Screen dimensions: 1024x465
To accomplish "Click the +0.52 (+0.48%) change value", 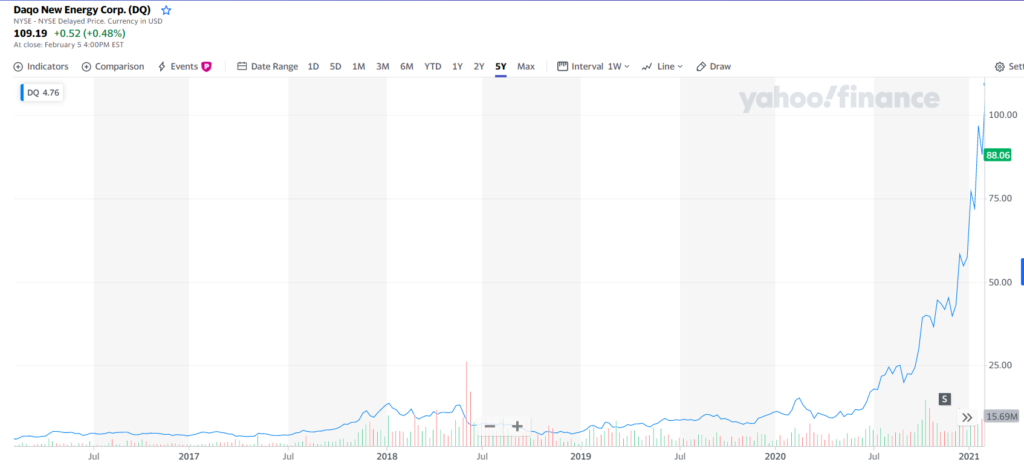I will (x=89, y=33).
